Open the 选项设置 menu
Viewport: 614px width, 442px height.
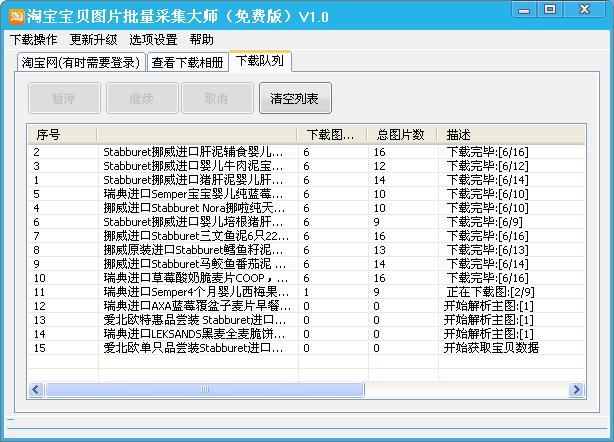point(153,40)
